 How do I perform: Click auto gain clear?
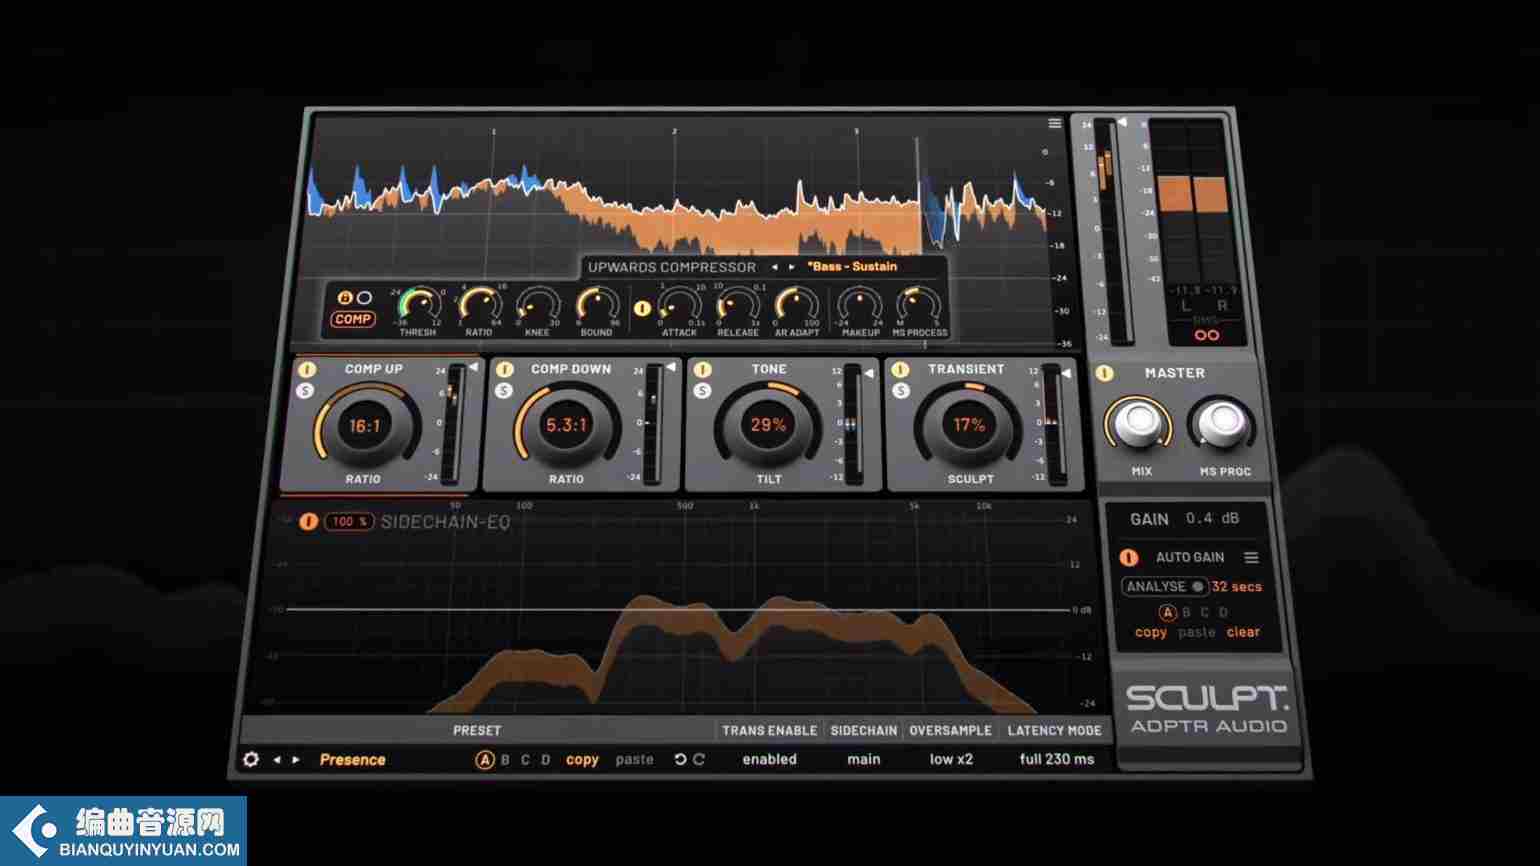click(x=1243, y=632)
